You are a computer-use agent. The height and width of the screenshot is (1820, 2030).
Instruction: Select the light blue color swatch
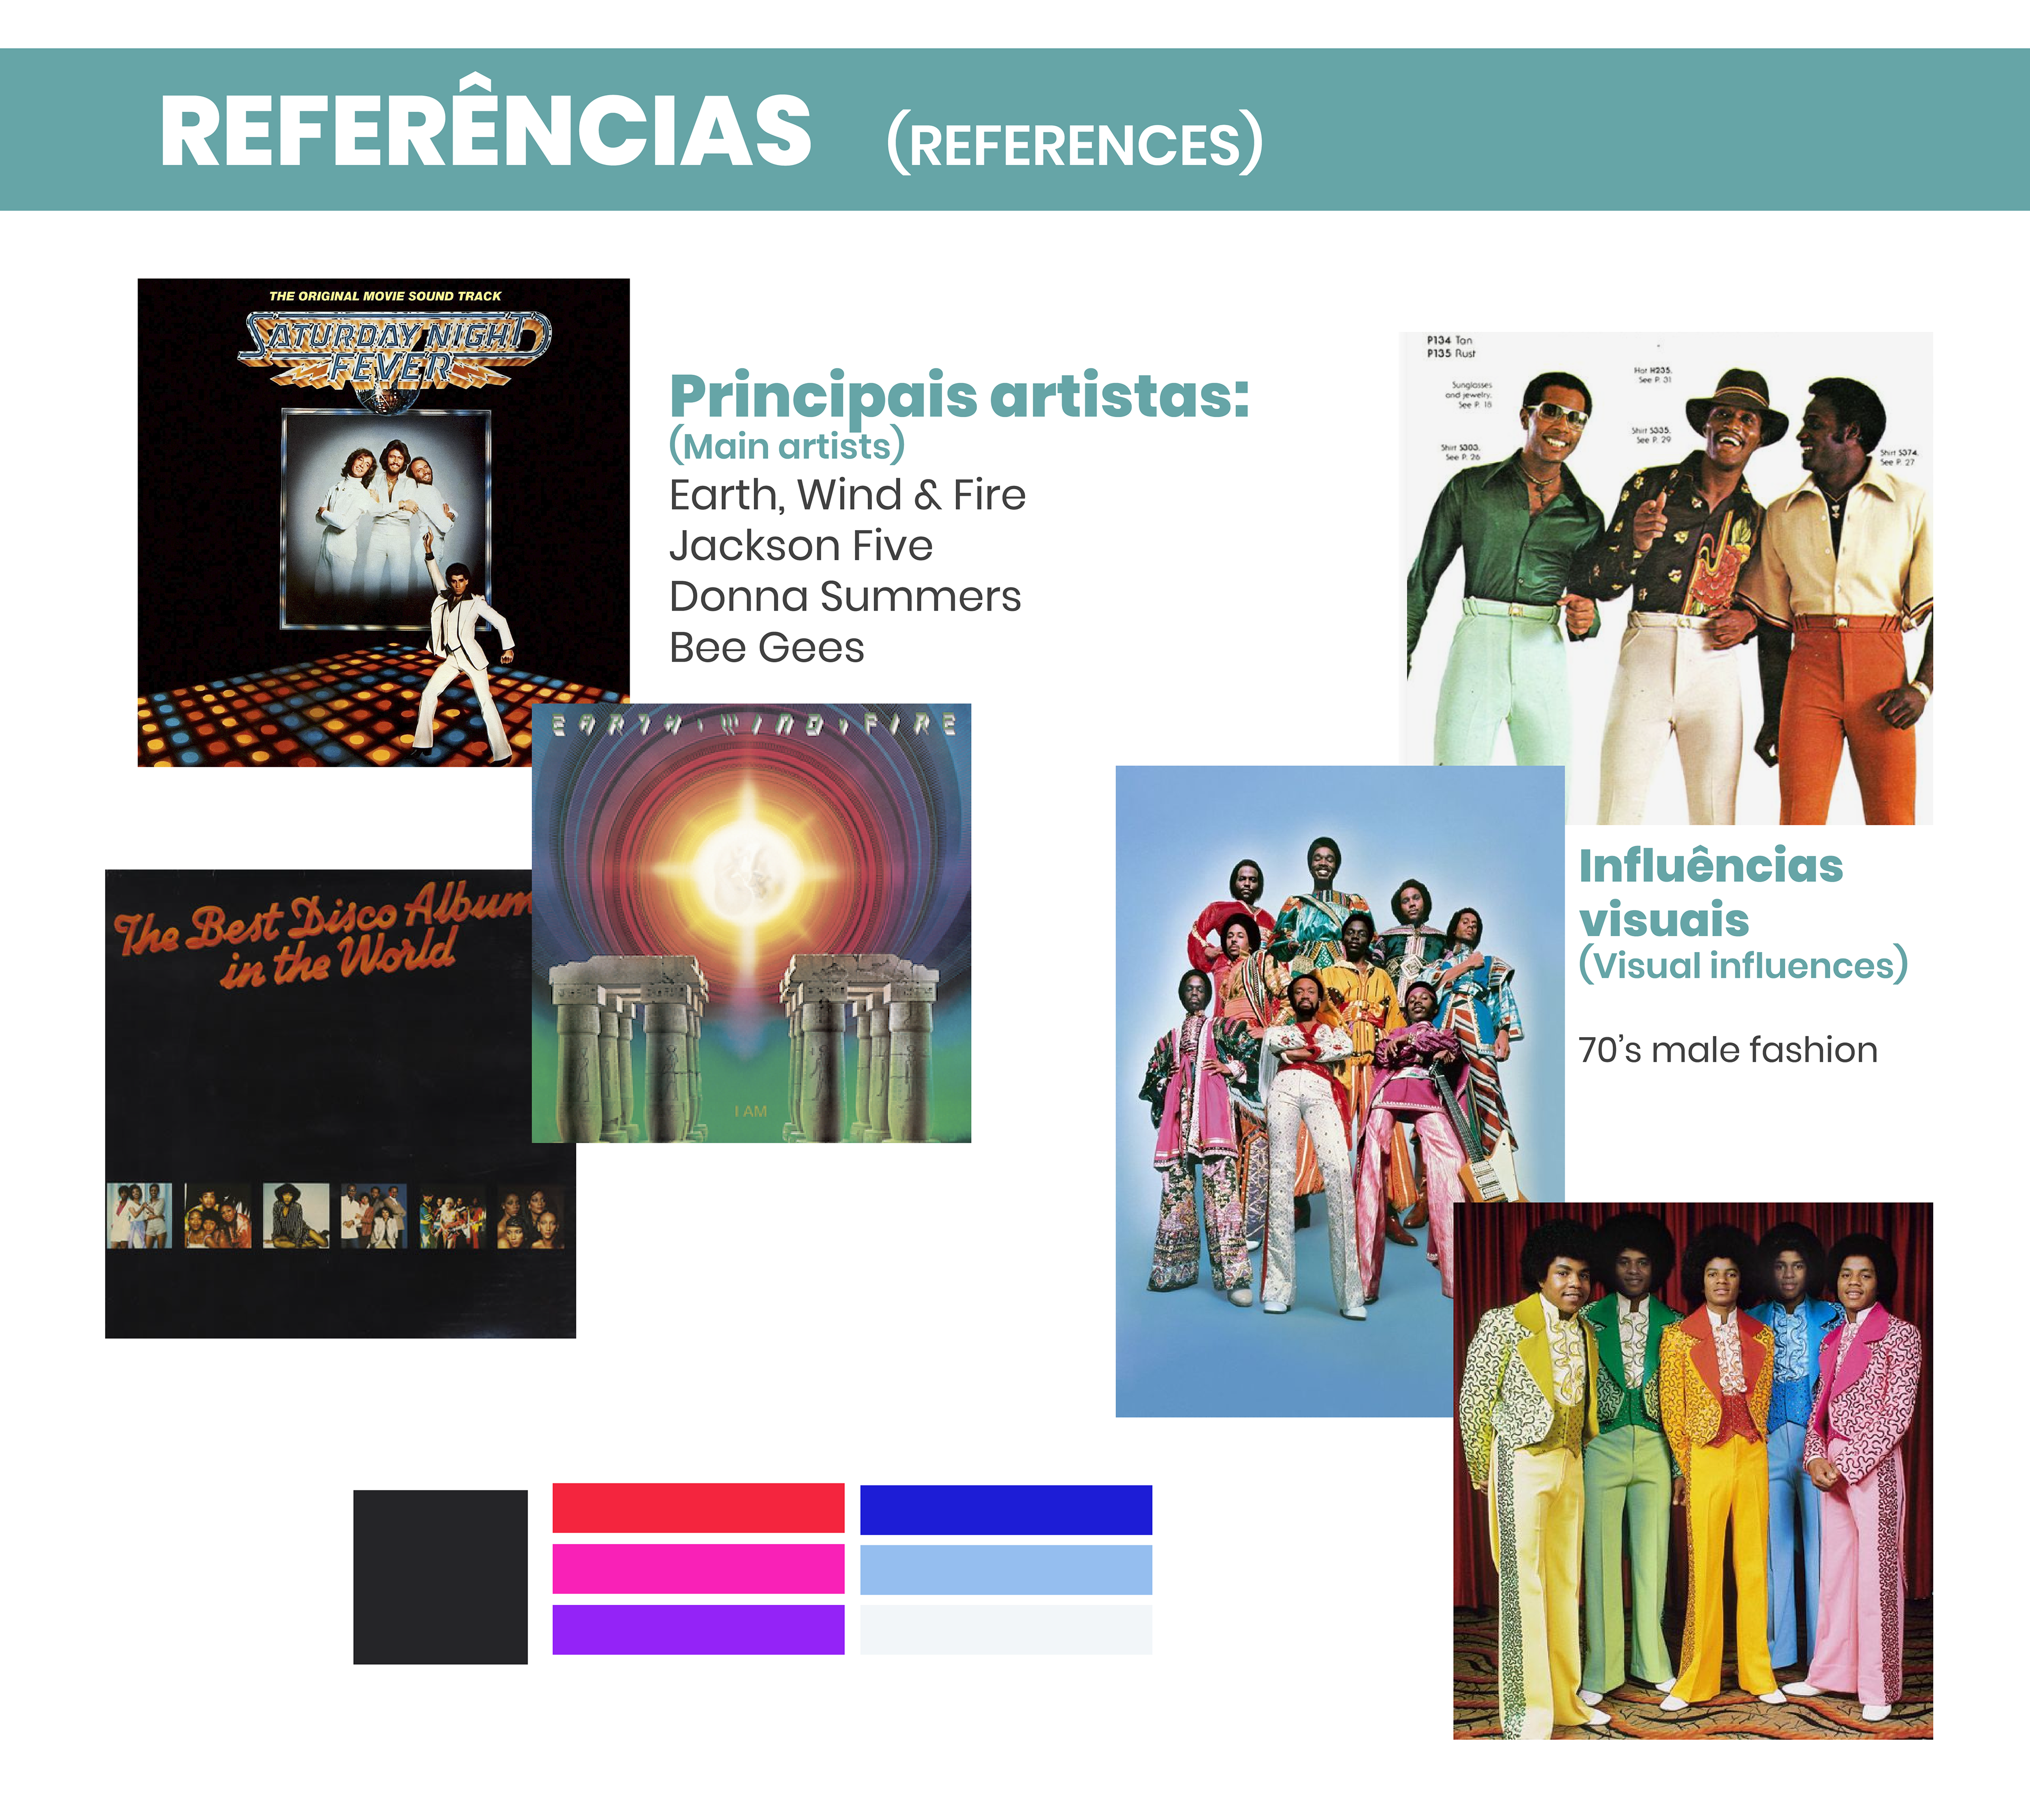point(1006,1570)
